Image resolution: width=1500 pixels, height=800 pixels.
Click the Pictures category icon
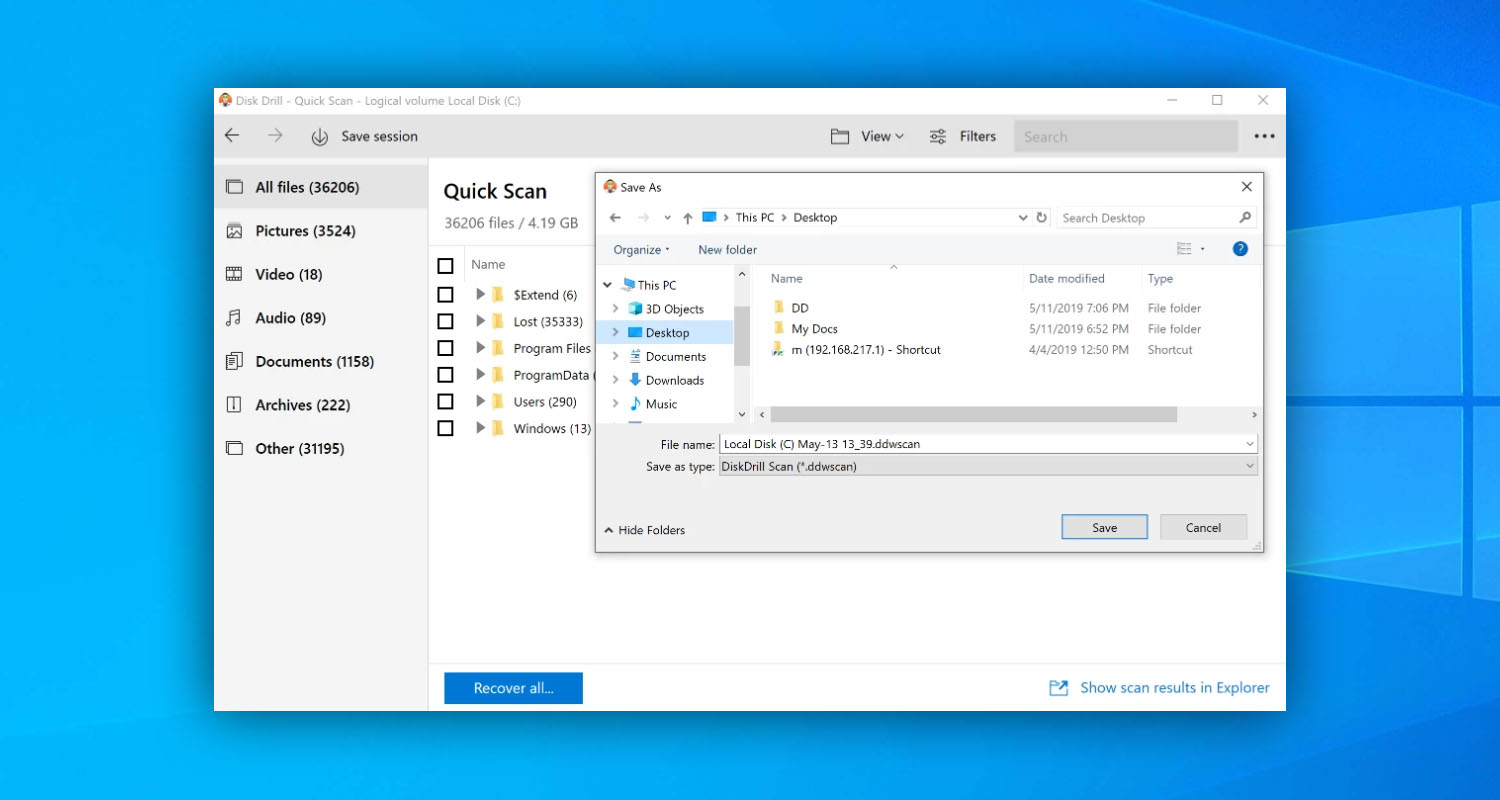click(x=234, y=231)
